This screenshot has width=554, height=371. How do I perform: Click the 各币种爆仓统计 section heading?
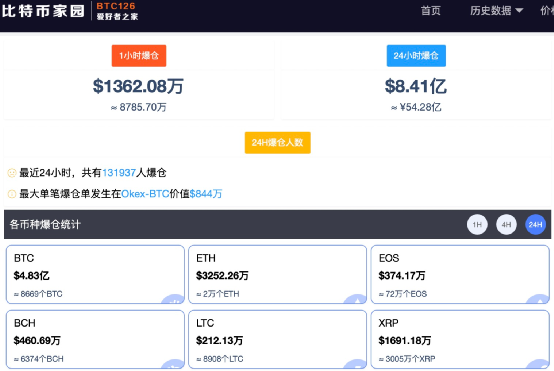45,224
